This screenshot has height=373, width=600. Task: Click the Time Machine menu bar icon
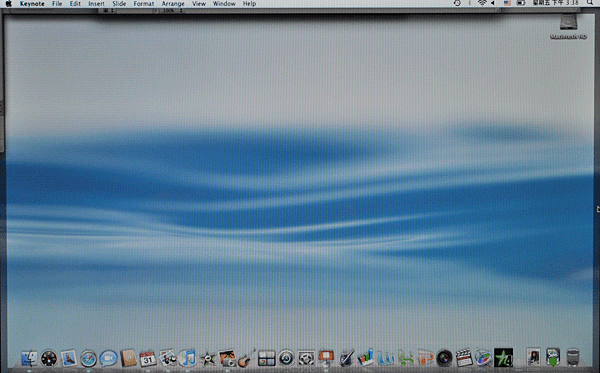coord(457,3)
